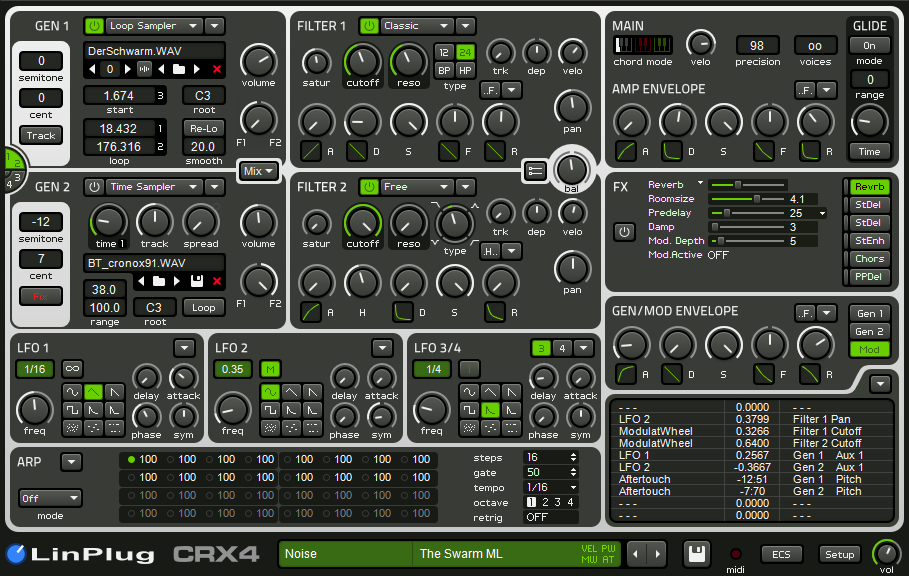Image resolution: width=909 pixels, height=576 pixels.
Task: Toggle GEN 2 power button
Action: pyautogui.click(x=94, y=187)
